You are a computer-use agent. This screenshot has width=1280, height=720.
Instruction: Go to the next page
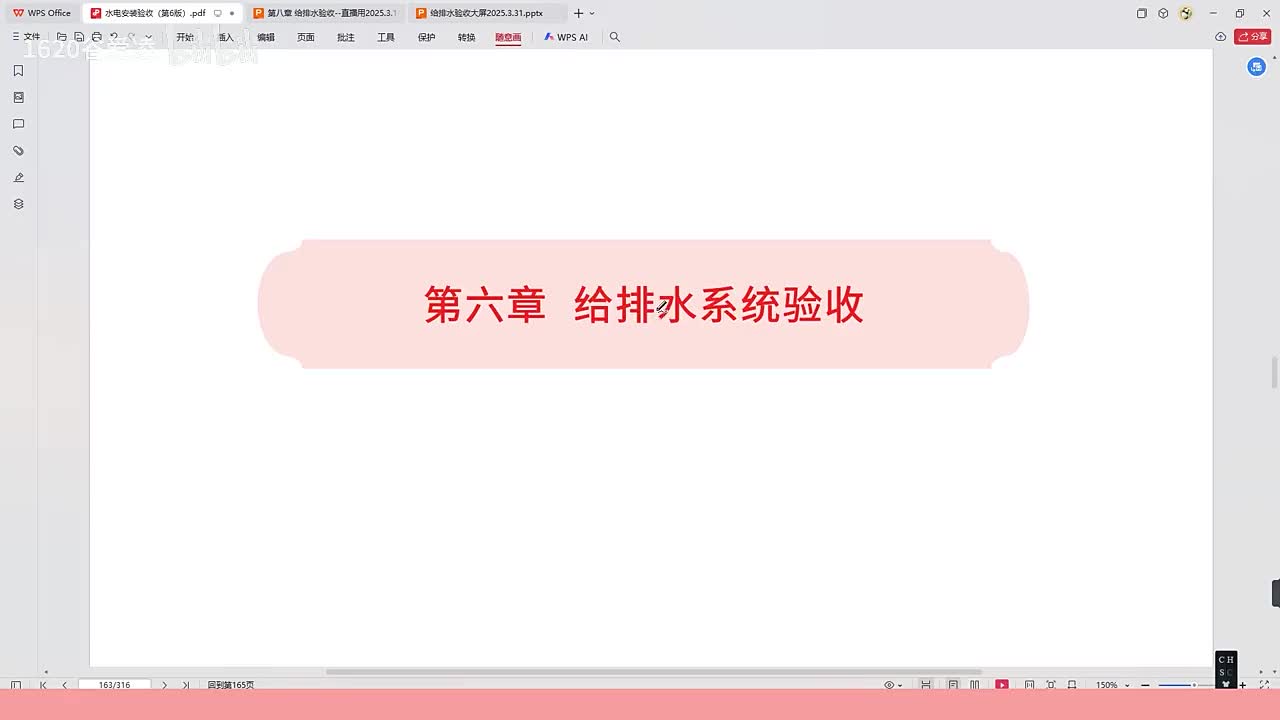[164, 685]
